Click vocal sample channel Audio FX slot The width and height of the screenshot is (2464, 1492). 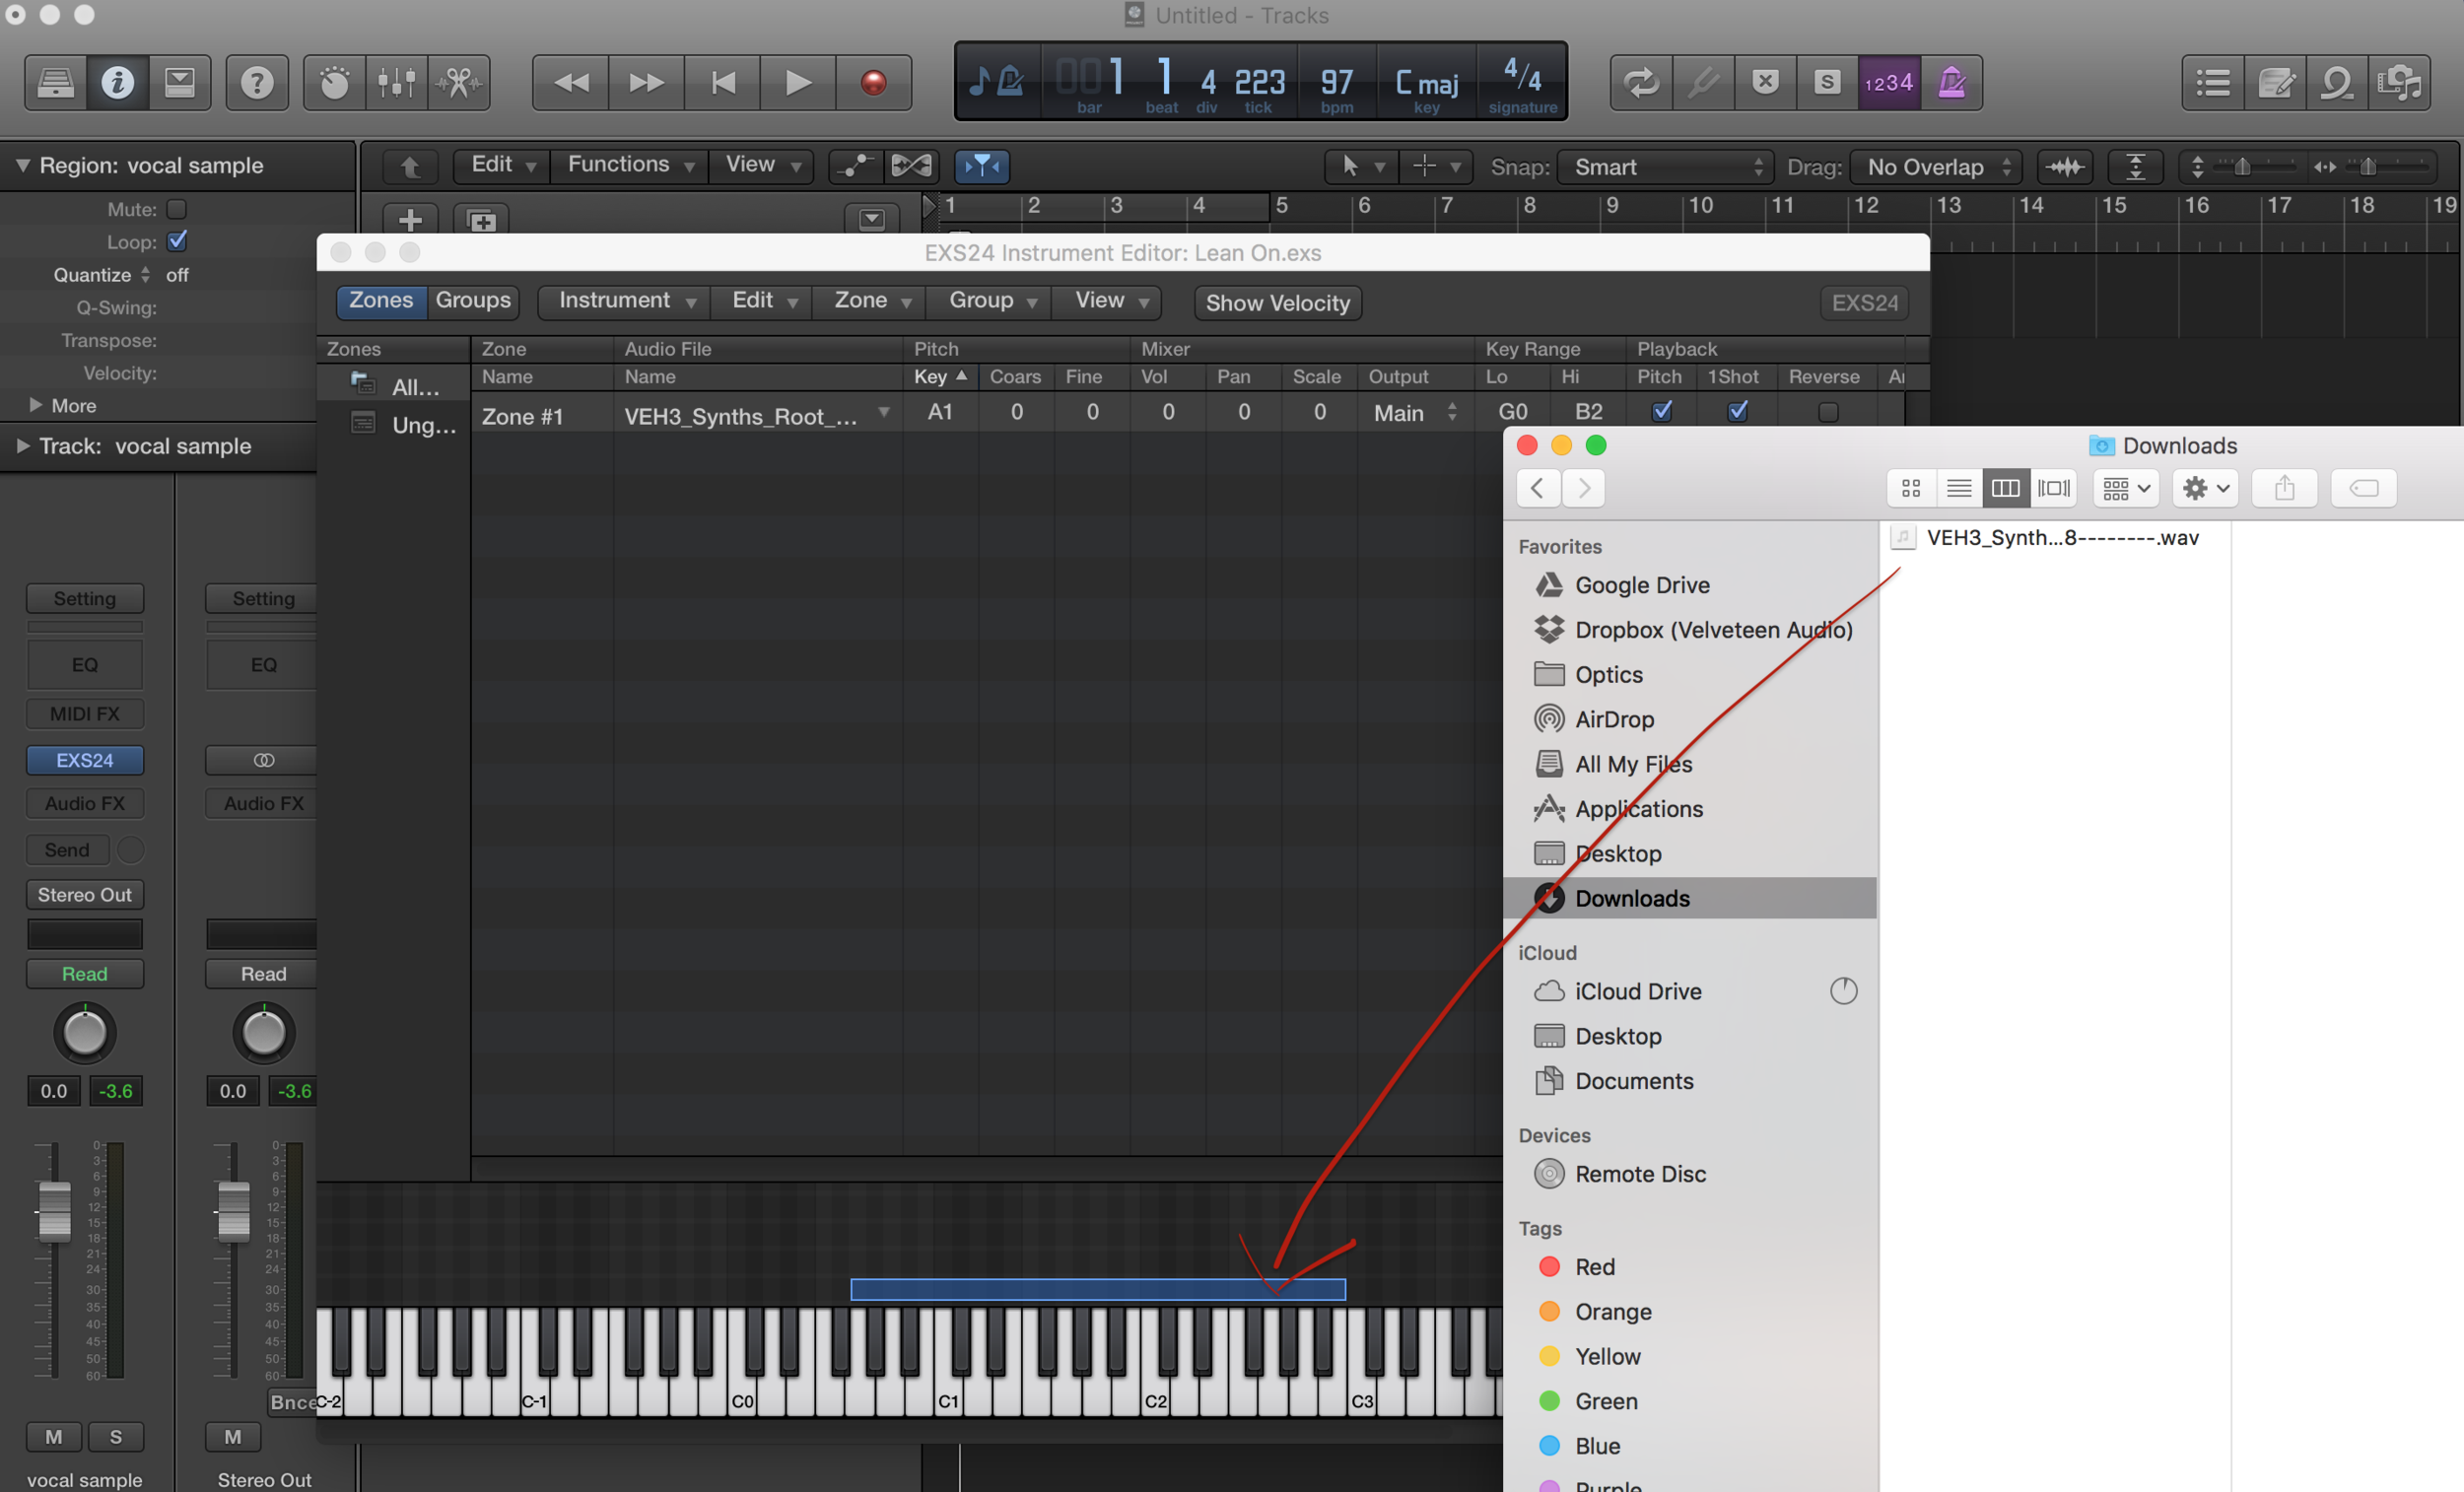85,803
